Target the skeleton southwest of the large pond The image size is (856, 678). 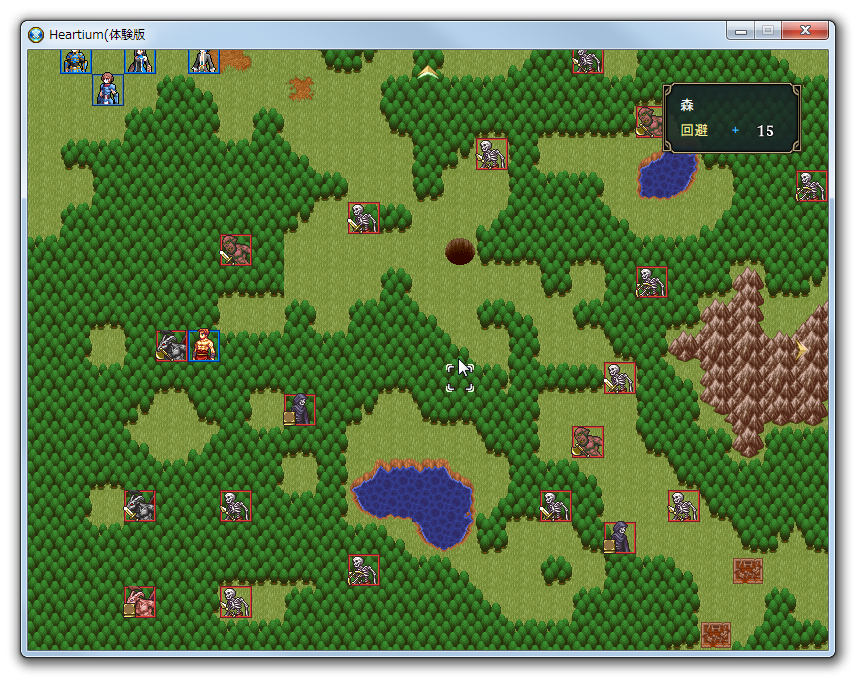click(364, 570)
